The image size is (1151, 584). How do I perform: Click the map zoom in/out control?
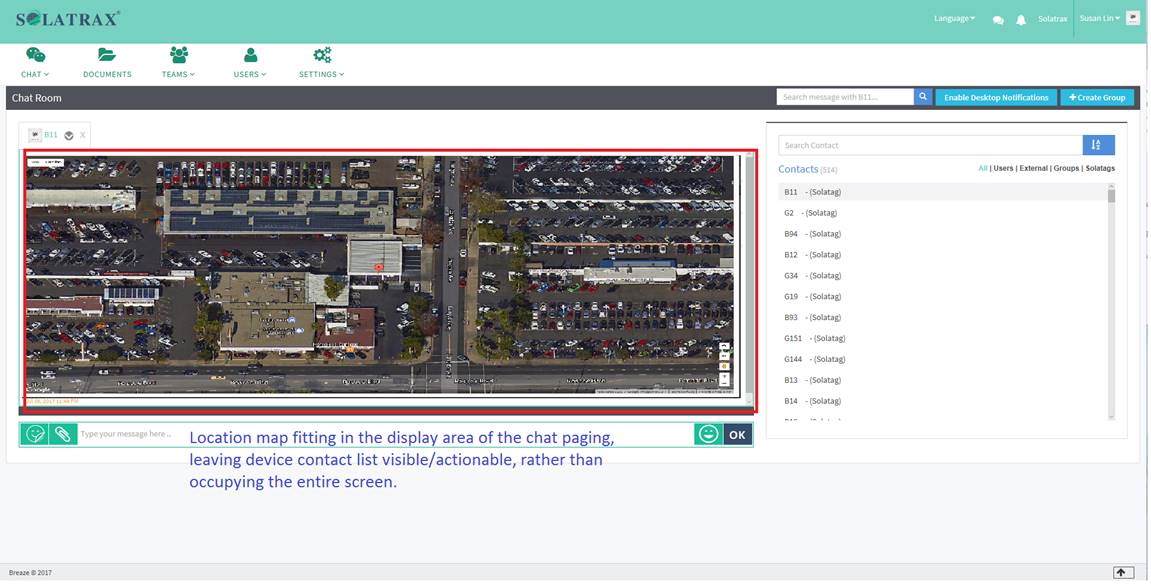click(725, 379)
